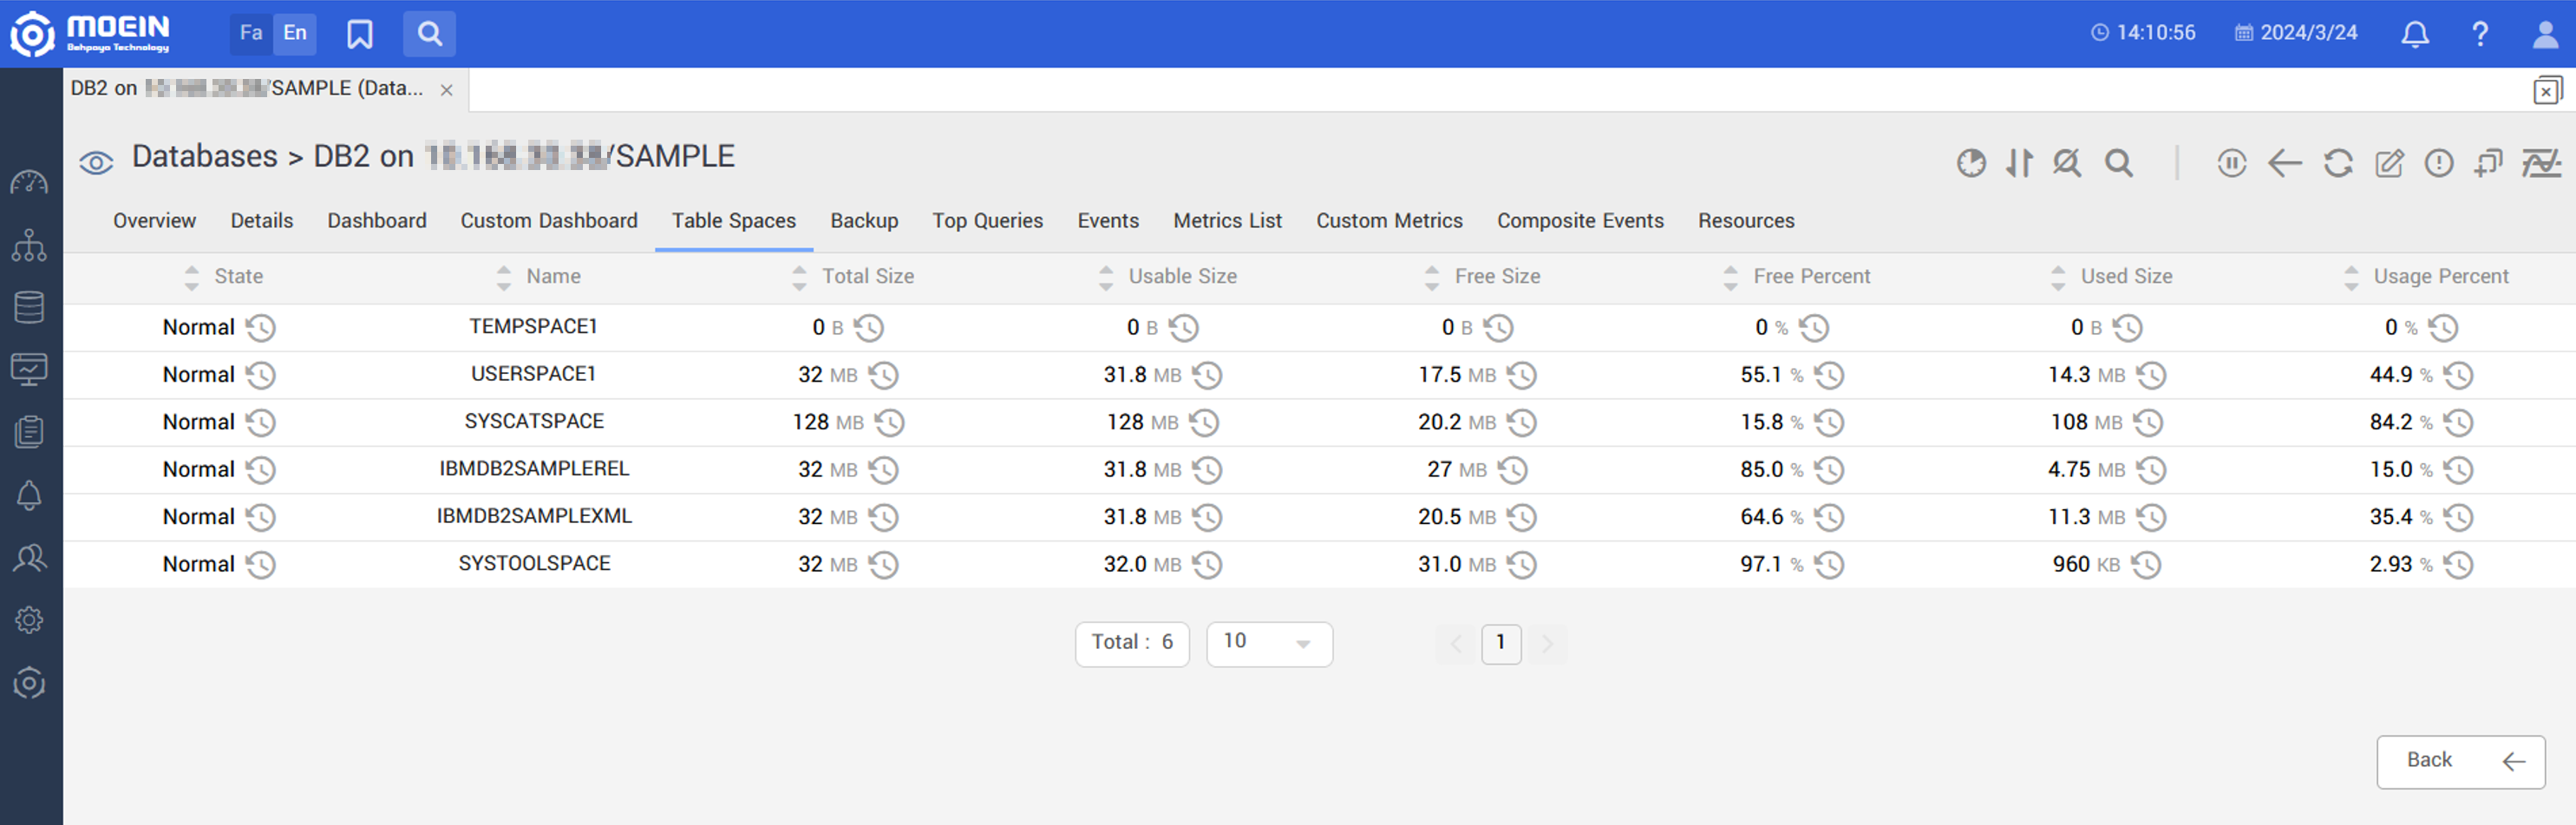
Task: Open the Top Queries tab
Action: (987, 221)
